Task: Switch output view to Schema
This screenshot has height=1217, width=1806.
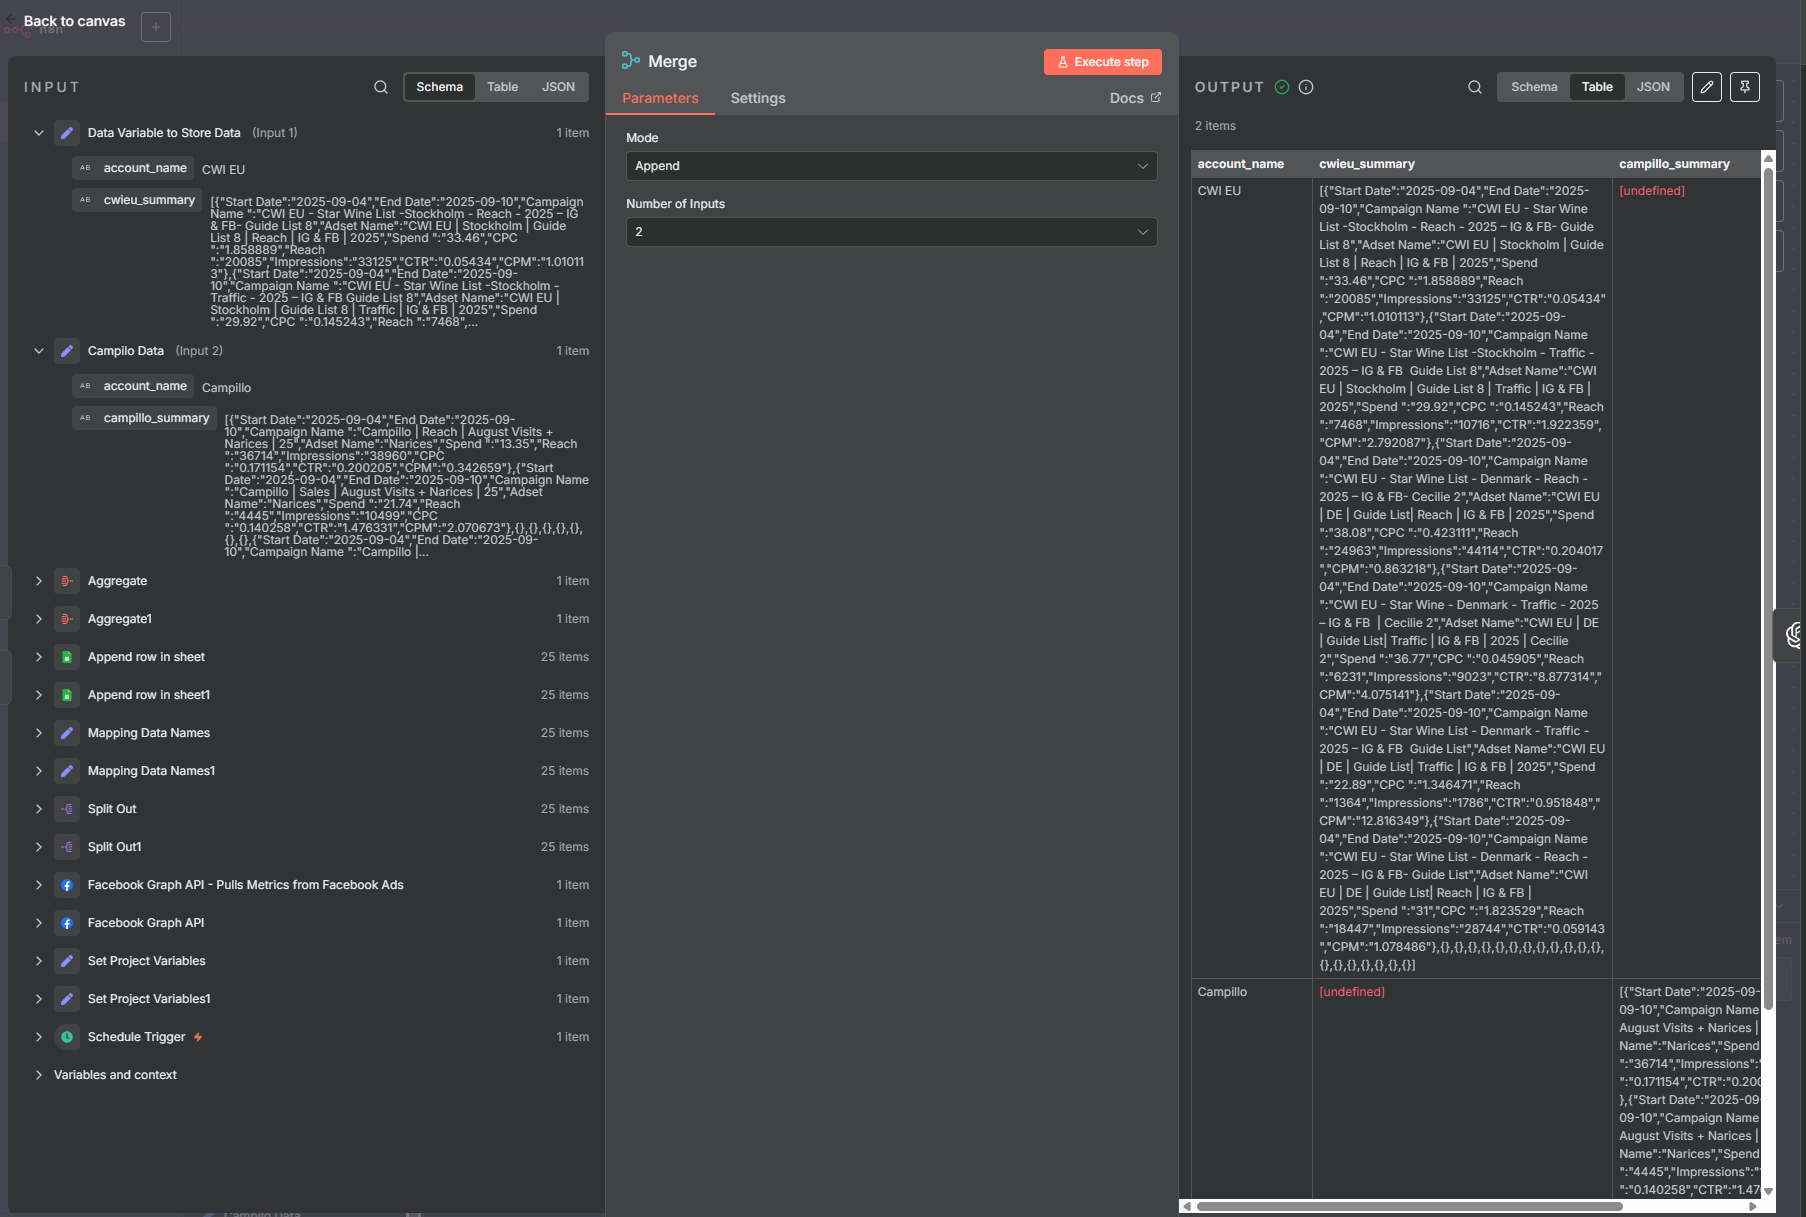Action: click(1534, 87)
